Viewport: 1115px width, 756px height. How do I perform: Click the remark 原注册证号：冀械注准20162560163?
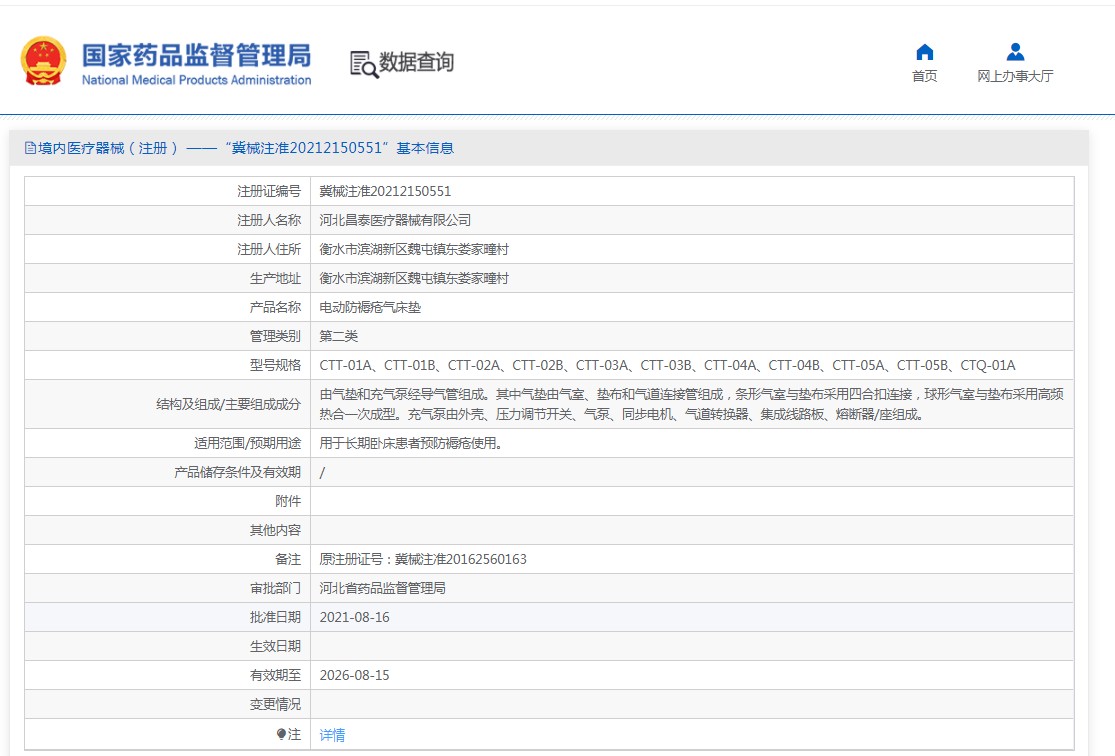423,560
